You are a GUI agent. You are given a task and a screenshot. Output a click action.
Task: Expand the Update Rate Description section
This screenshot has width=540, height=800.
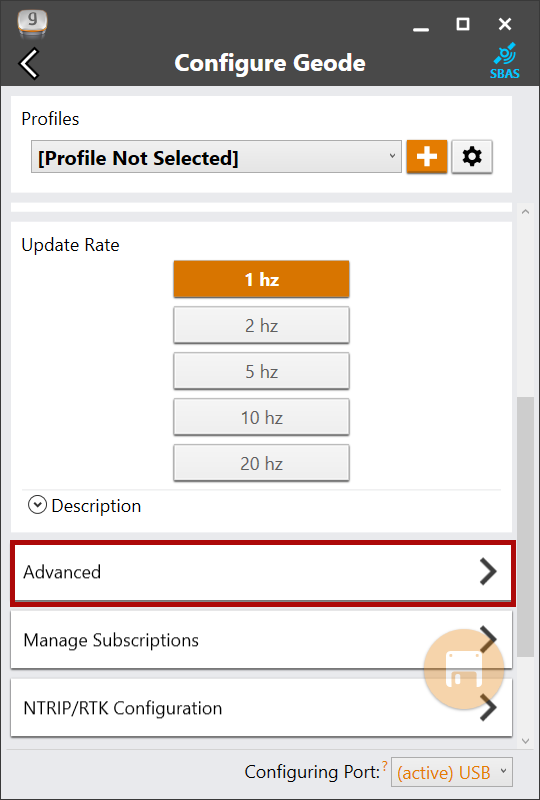point(85,506)
